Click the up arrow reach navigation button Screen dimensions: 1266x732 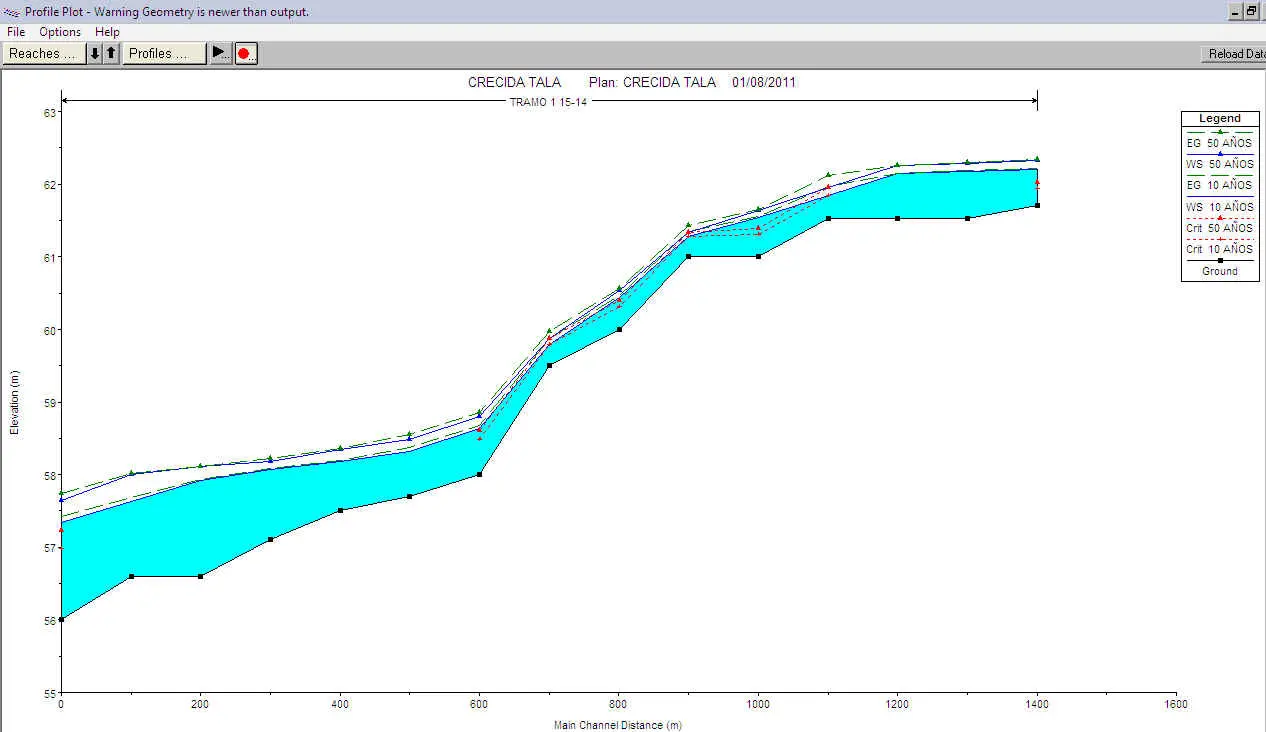click(x=111, y=53)
